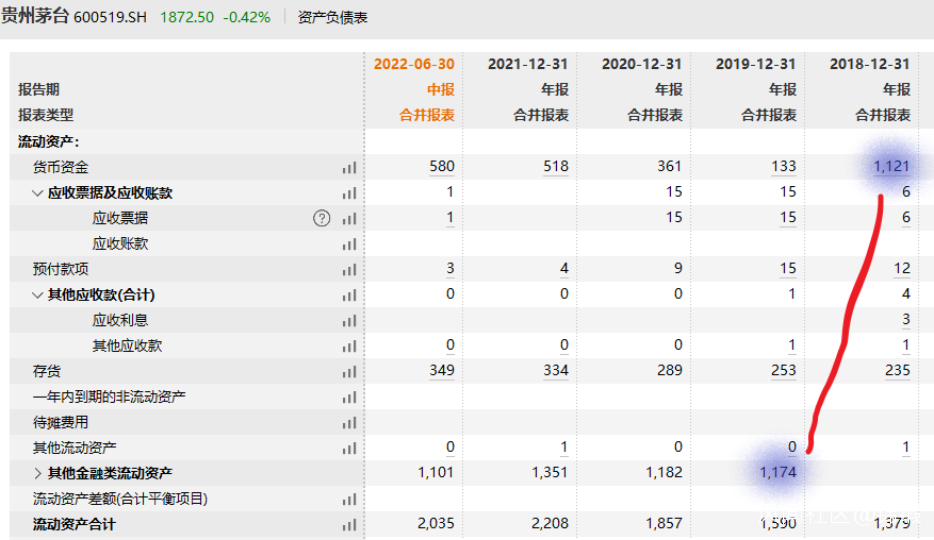Screen dimensions: 934x540
Task: Click the help question mark beside 应收票据
Action: tap(322, 219)
